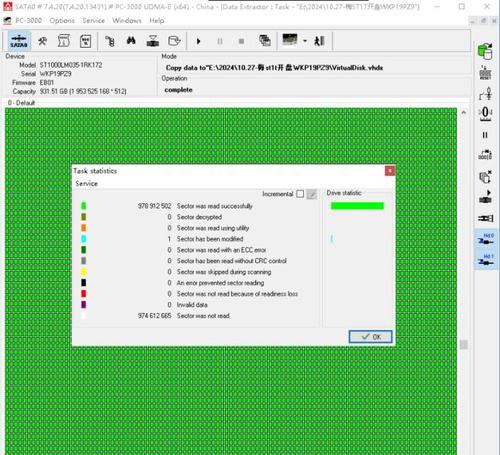Screen dimensions: 500x455
Task: Open the tools (hammer and wrench) icon
Action: (42, 41)
